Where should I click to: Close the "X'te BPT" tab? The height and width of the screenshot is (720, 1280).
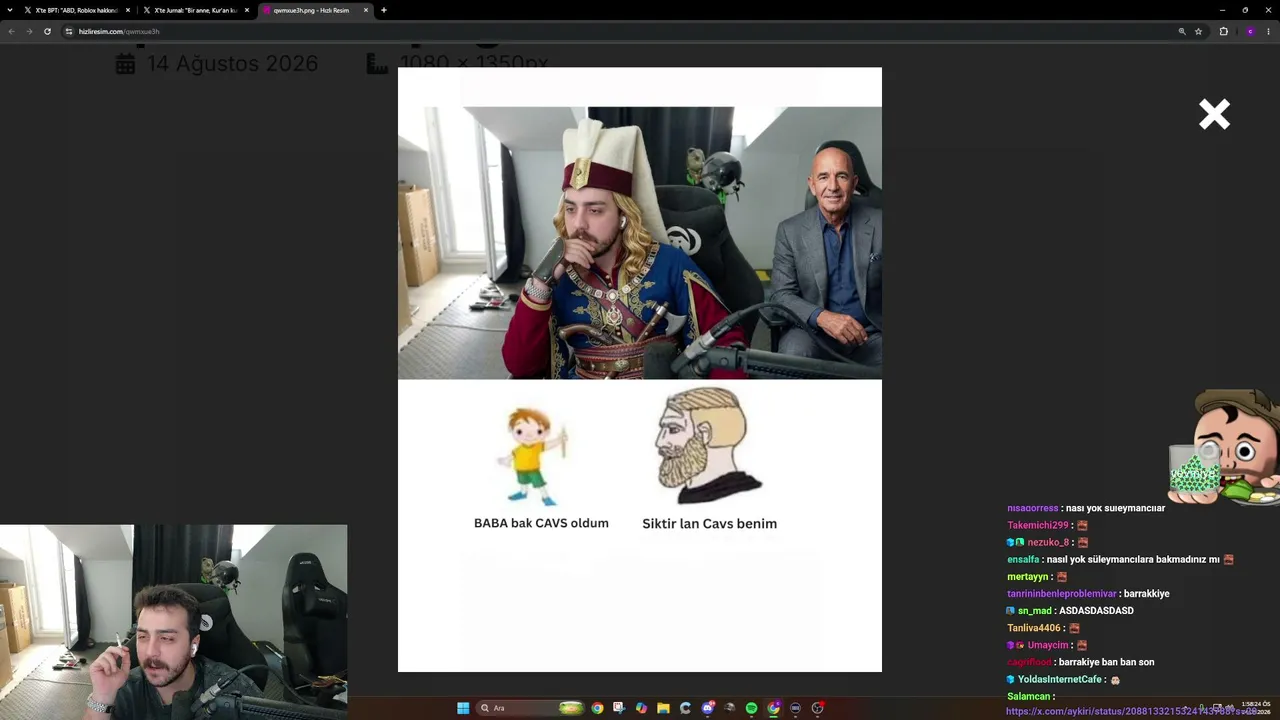128,10
